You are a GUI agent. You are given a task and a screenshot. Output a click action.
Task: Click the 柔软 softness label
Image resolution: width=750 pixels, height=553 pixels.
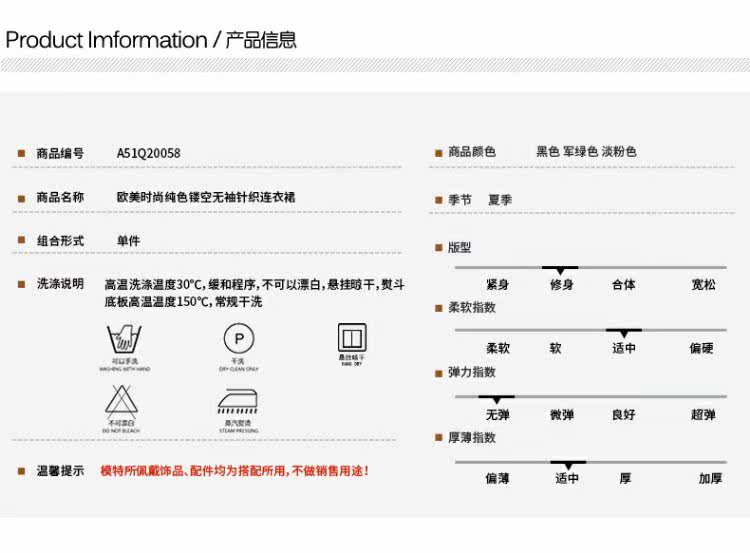[498, 348]
